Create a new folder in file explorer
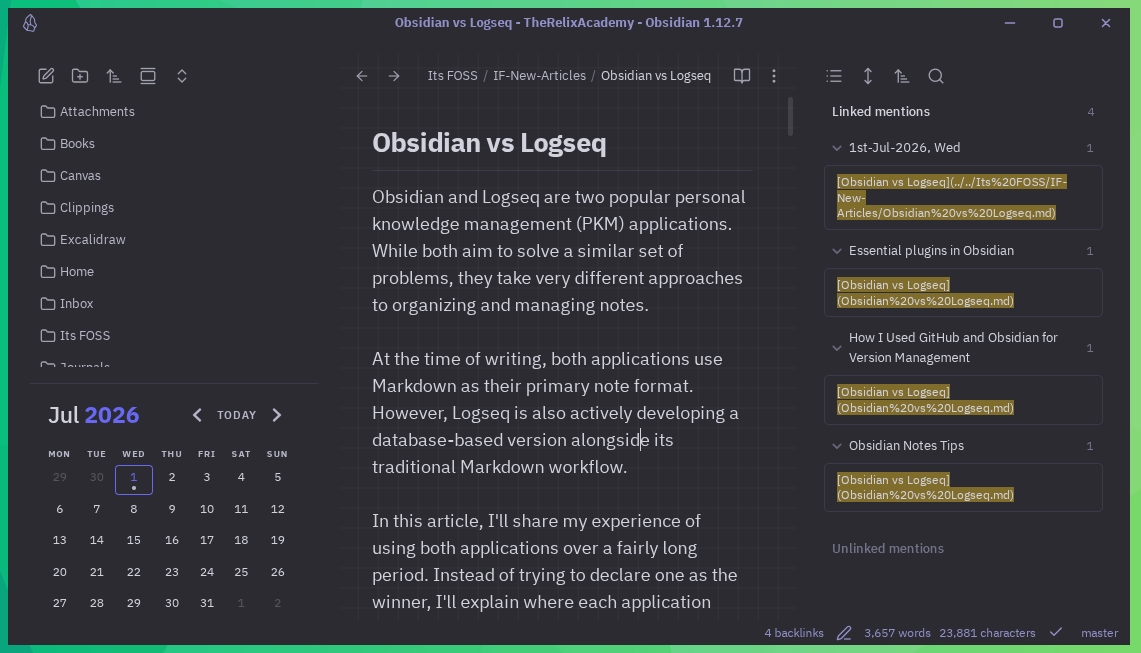 [x=80, y=76]
